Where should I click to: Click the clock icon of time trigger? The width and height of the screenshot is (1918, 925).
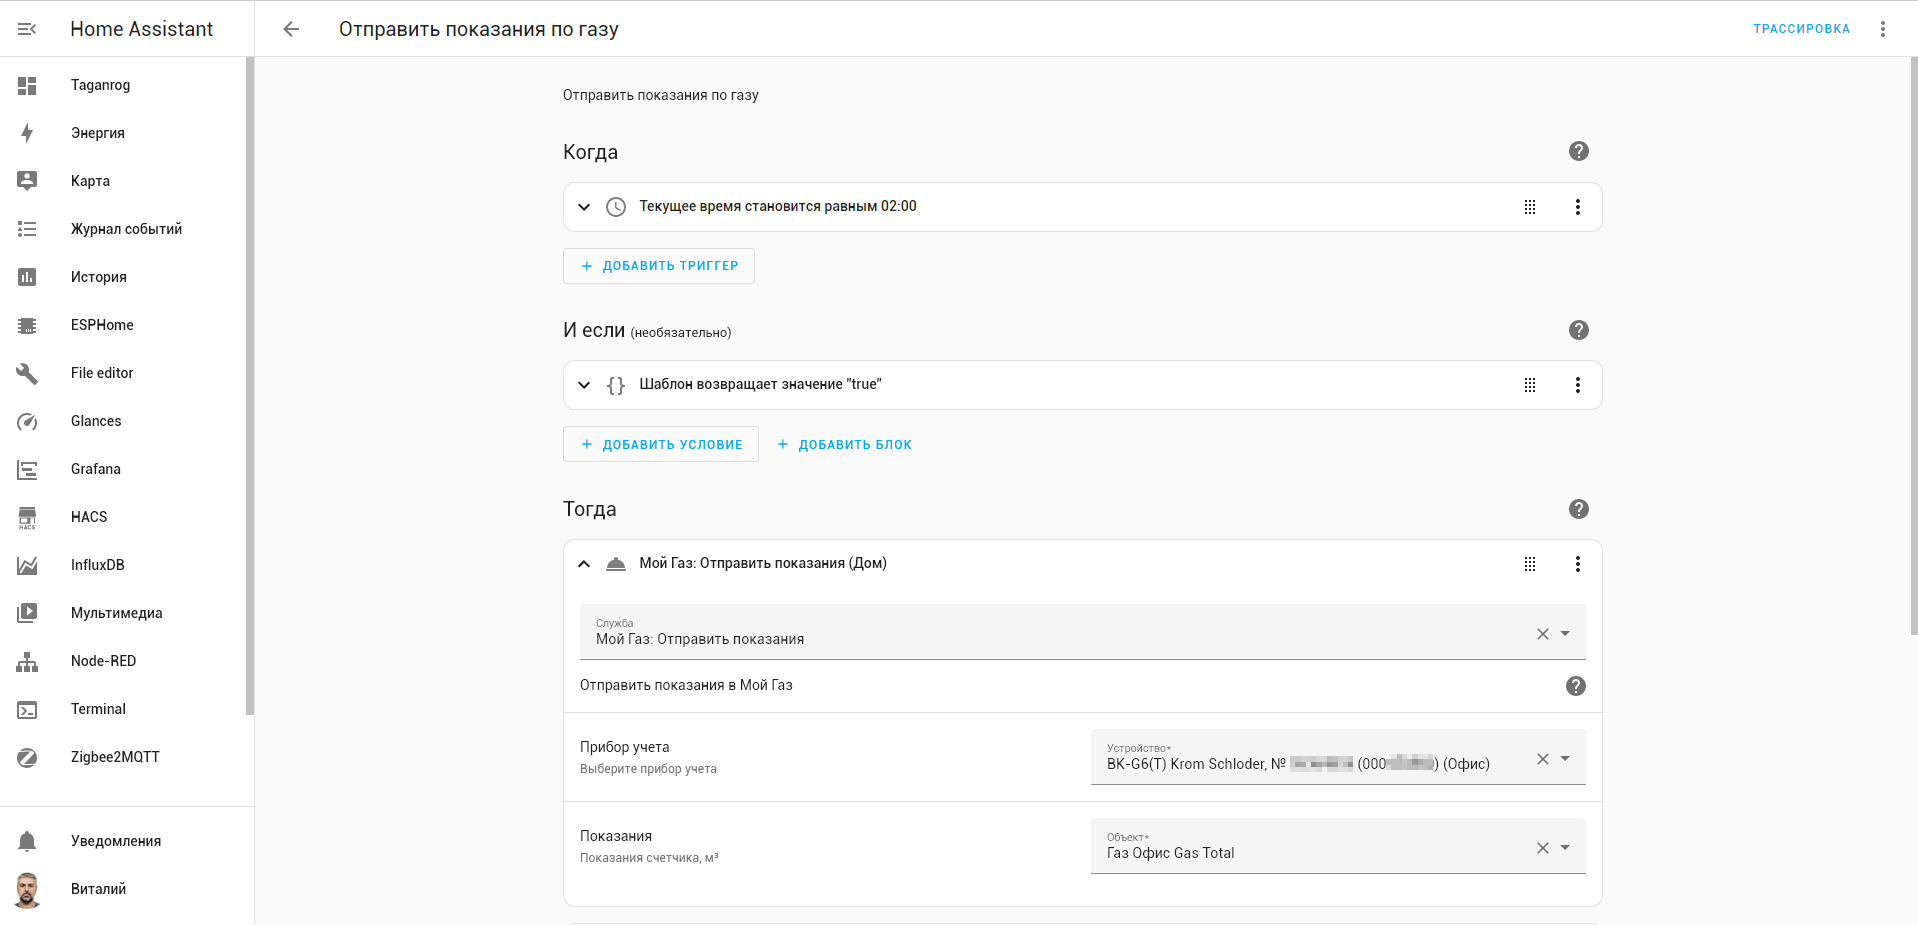(616, 207)
